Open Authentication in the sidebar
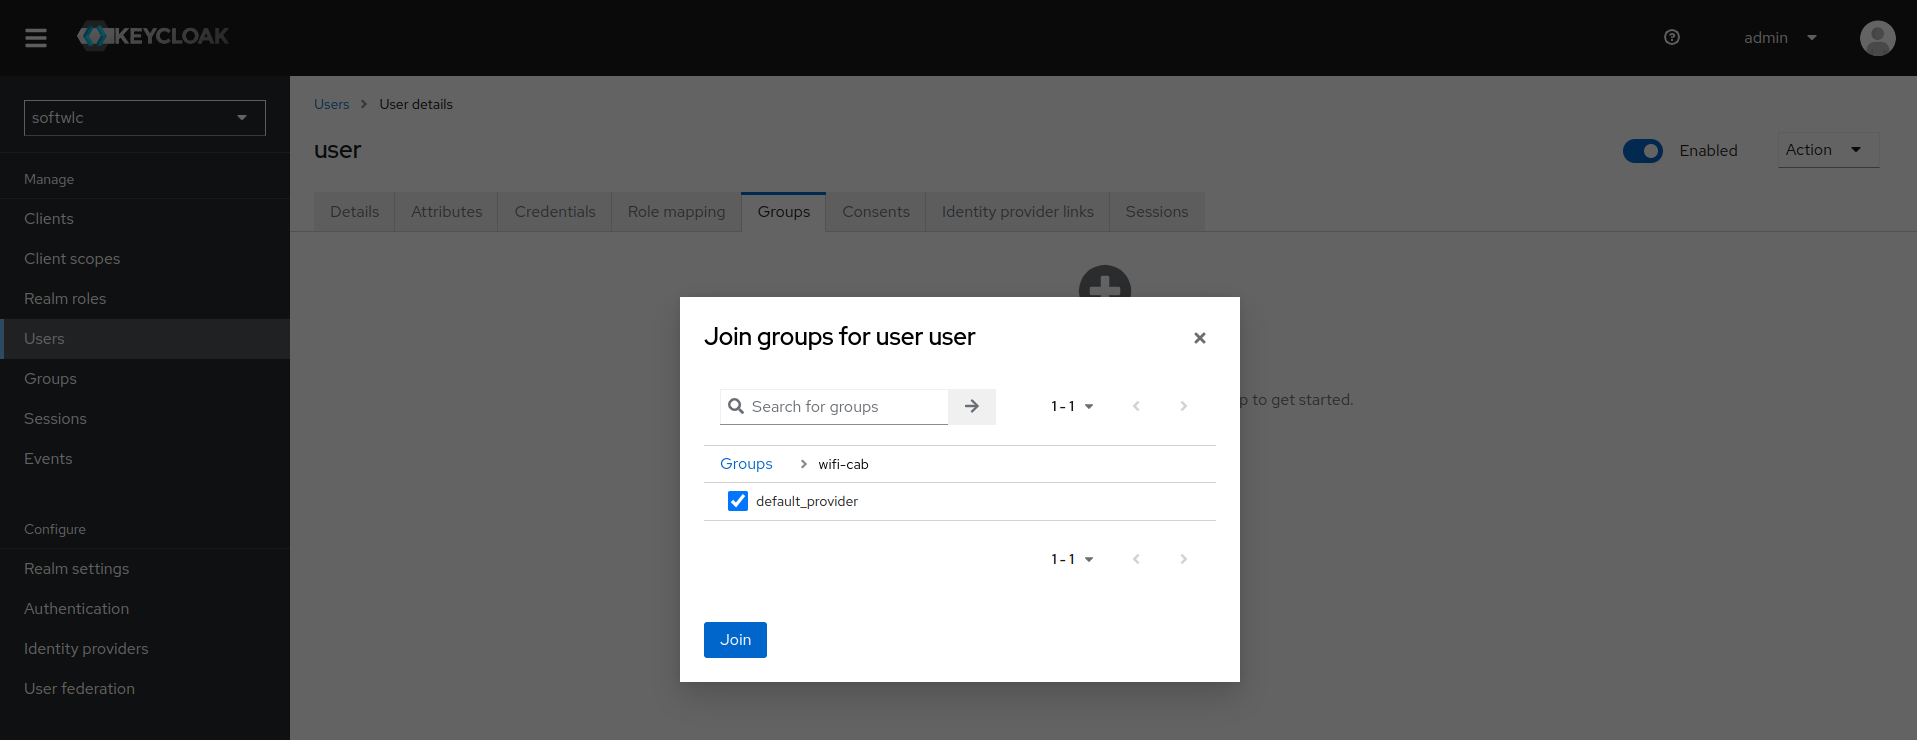Screen dimensions: 1917x740 145,609
